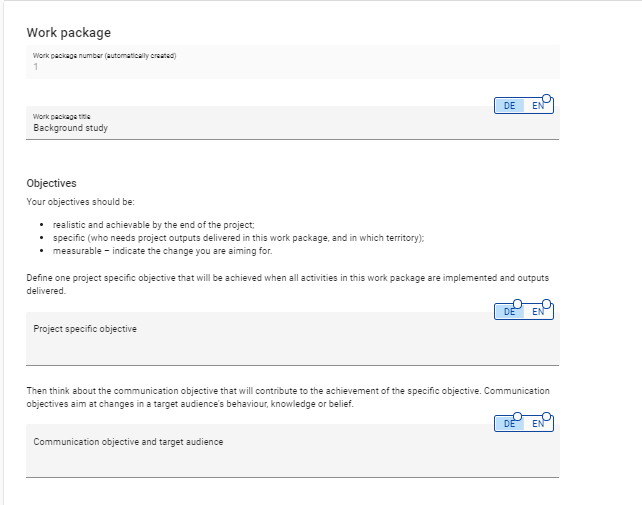The image size is (642, 505).
Task: Click circle indicator on Communication objective DE toggle
Action: pyautogui.click(x=517, y=417)
